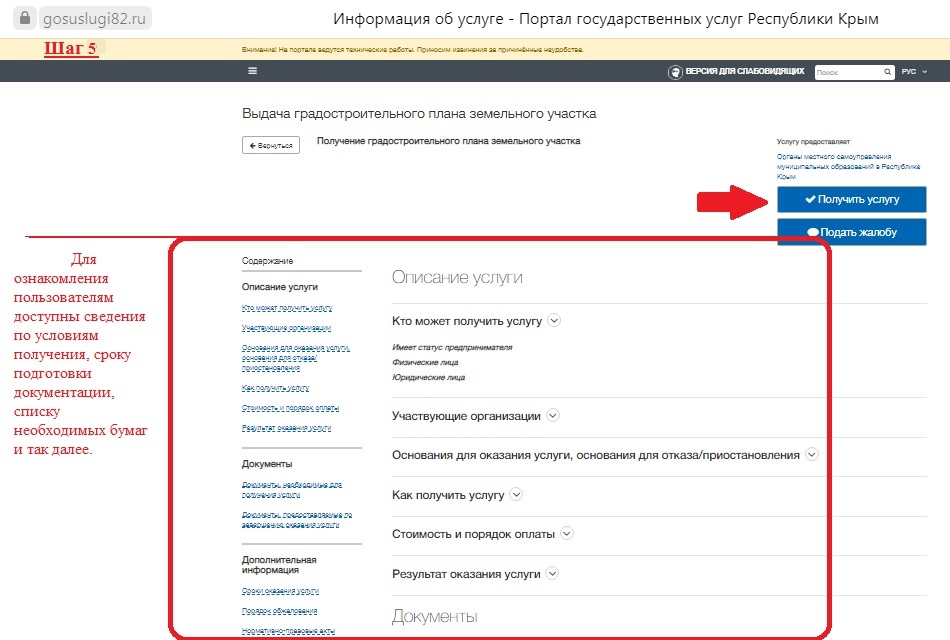This screenshot has height=640, width=950.
Task: Expand the 'Как получить услугу' chevron
Action: [516, 495]
